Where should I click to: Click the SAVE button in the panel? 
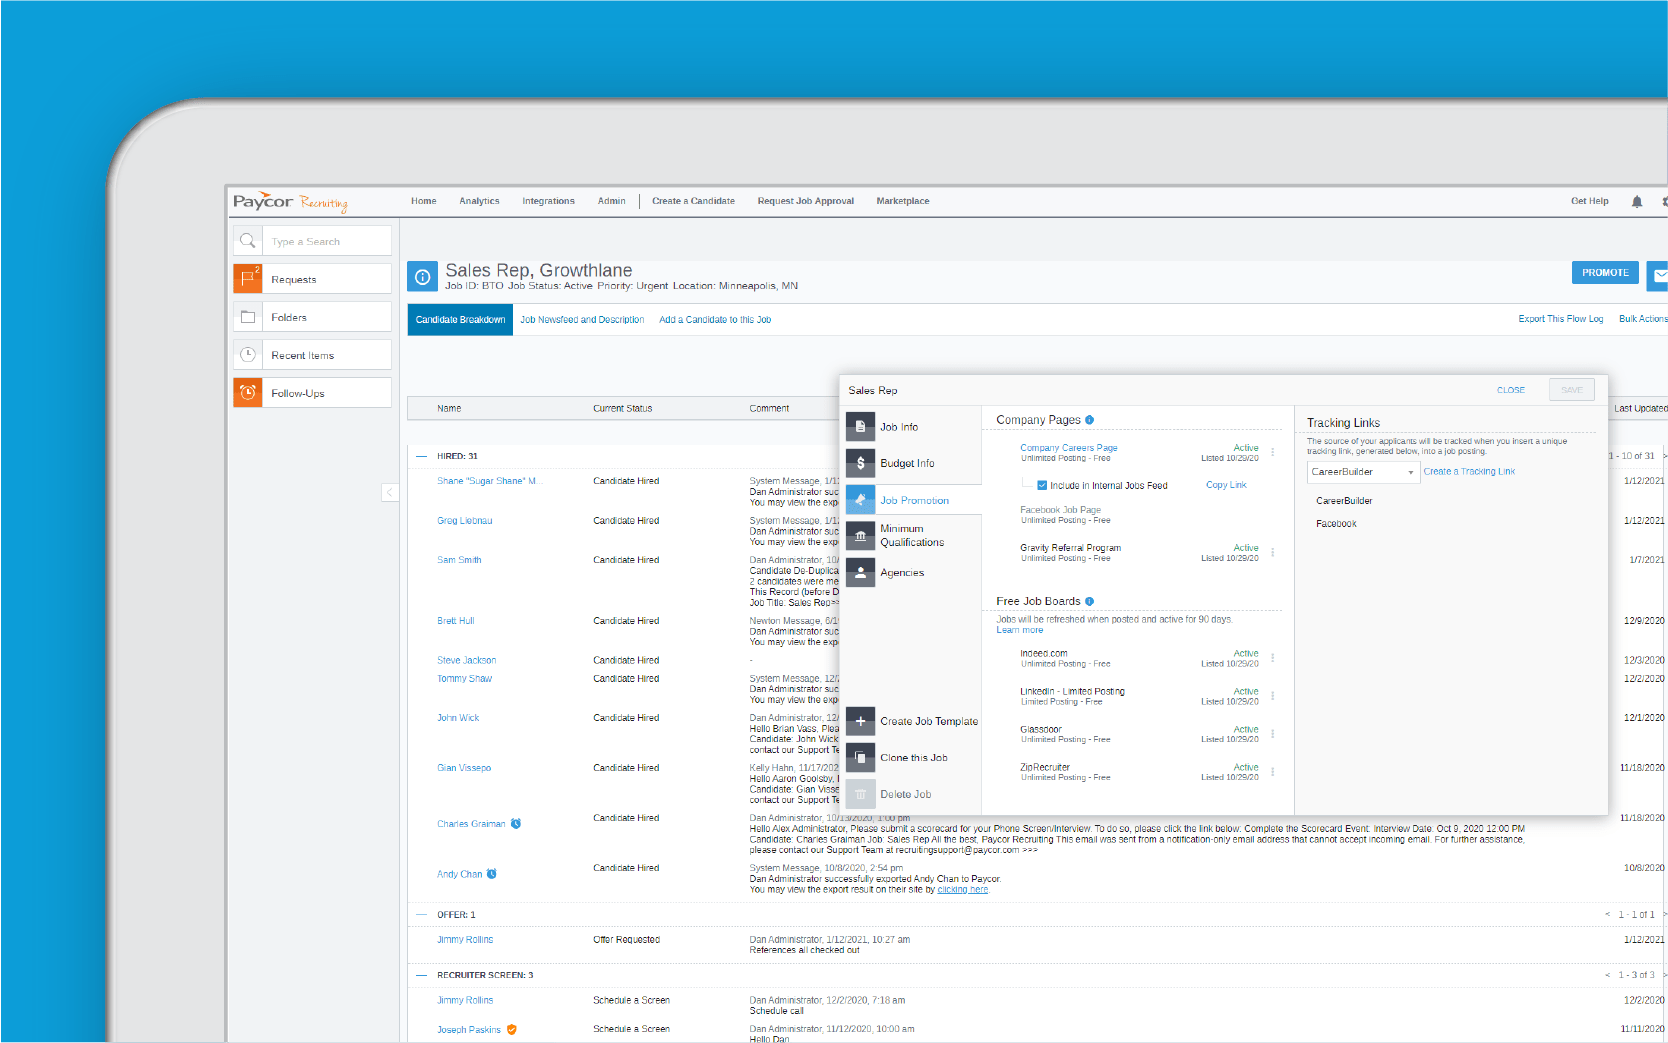pyautogui.click(x=1571, y=390)
